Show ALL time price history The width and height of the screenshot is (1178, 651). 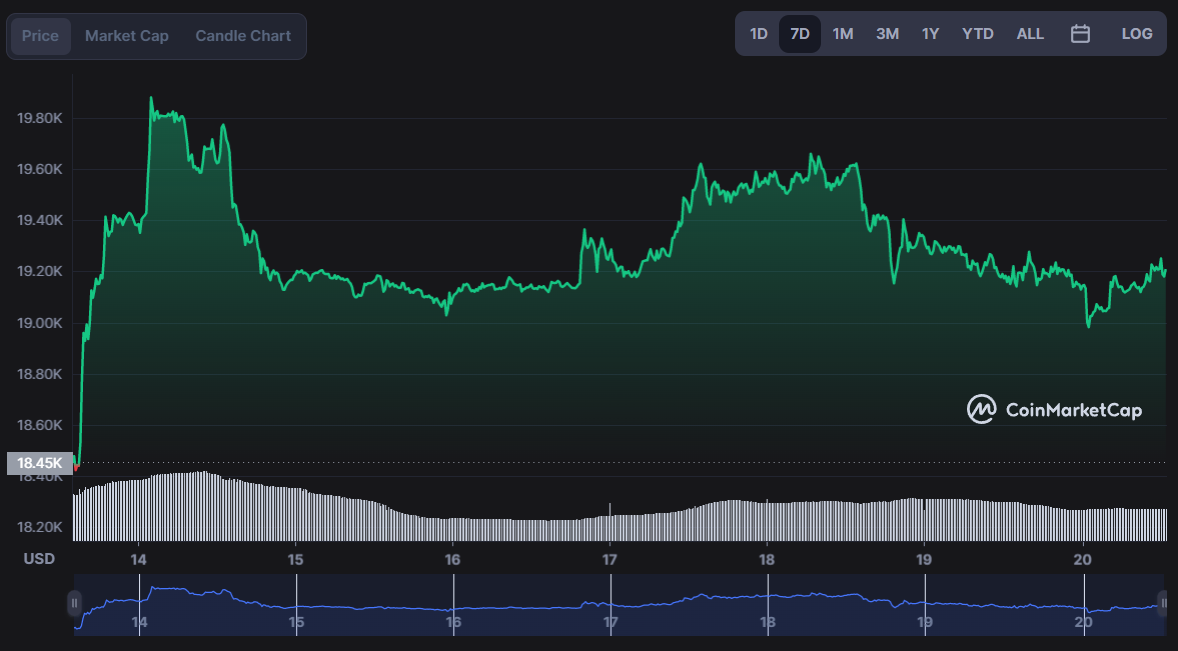tap(1030, 34)
